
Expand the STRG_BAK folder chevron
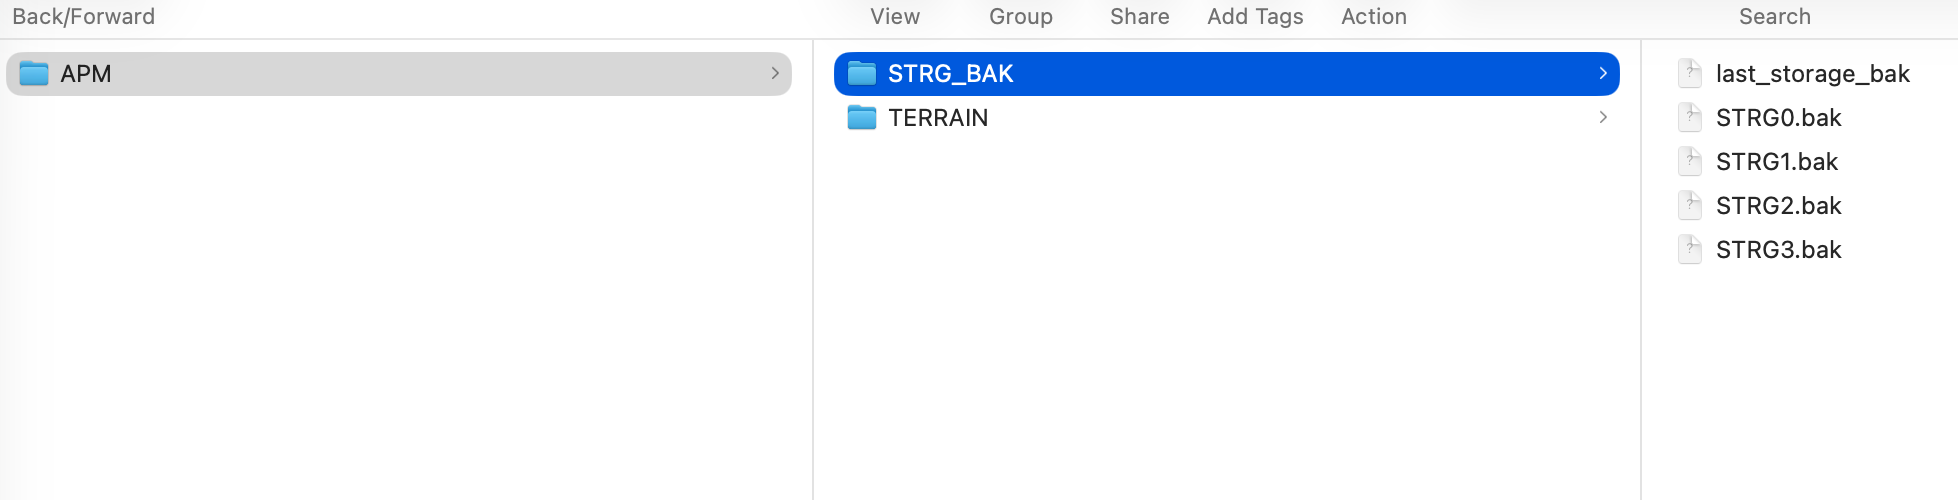1603,74
